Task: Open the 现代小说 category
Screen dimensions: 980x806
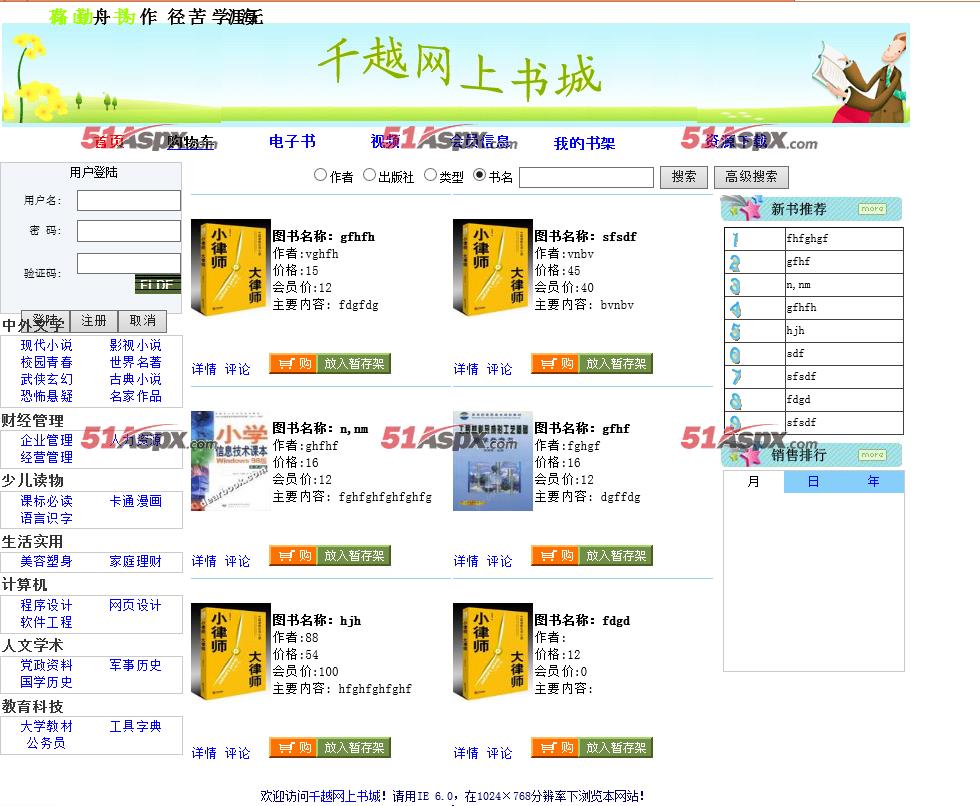Action: [x=46, y=345]
